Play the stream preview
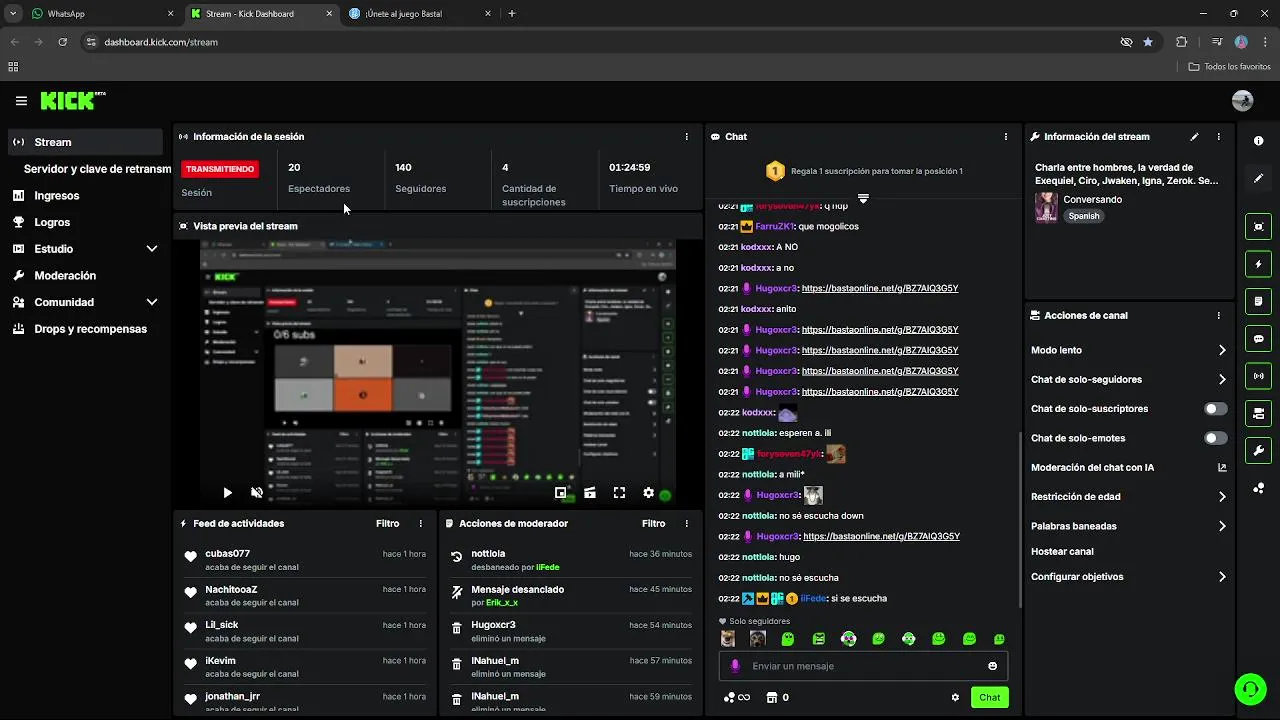Viewport: 1280px width, 720px height. (x=227, y=493)
